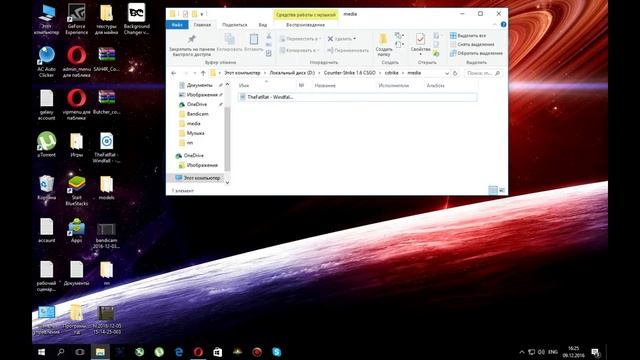Select the uTorrent desktop icon
This screenshot has width=640, height=360.
(46, 144)
